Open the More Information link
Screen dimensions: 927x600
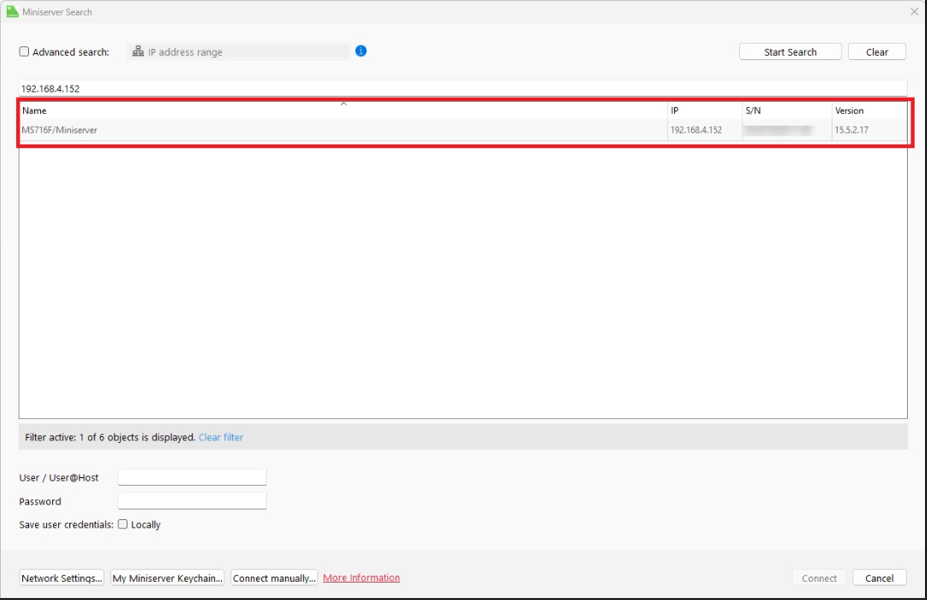click(x=361, y=578)
